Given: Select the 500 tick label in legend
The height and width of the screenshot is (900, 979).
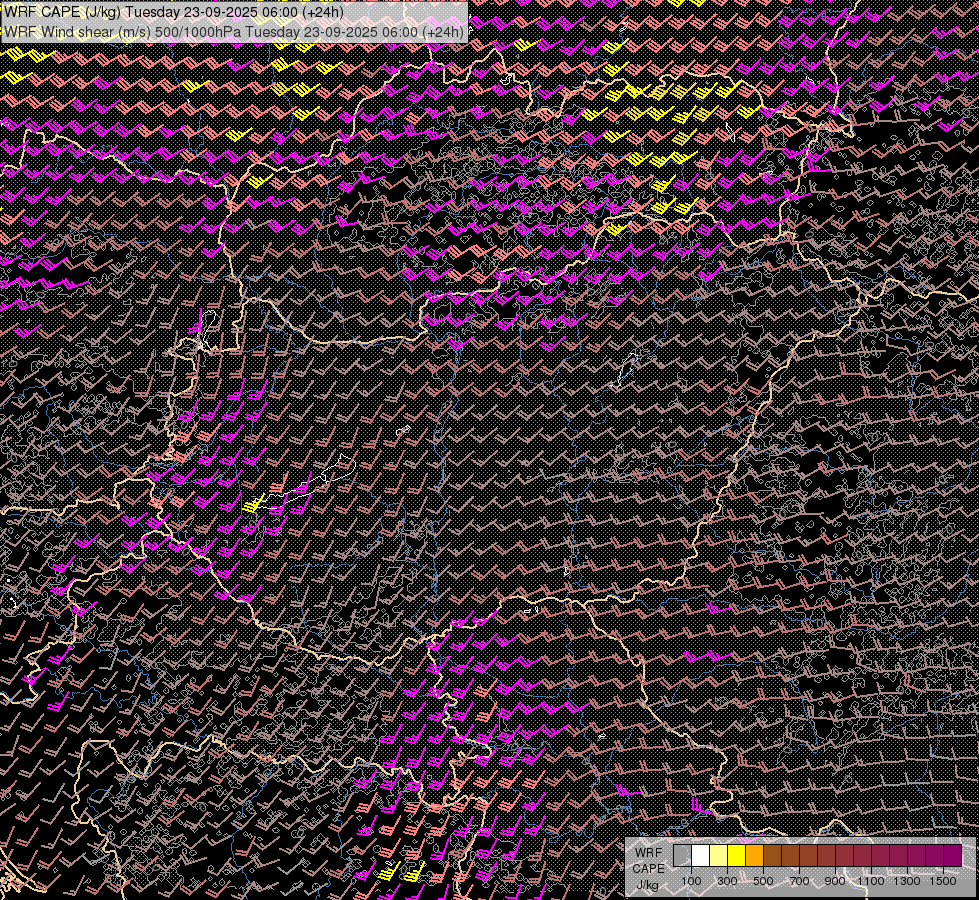Looking at the screenshot, I should coord(763,881).
